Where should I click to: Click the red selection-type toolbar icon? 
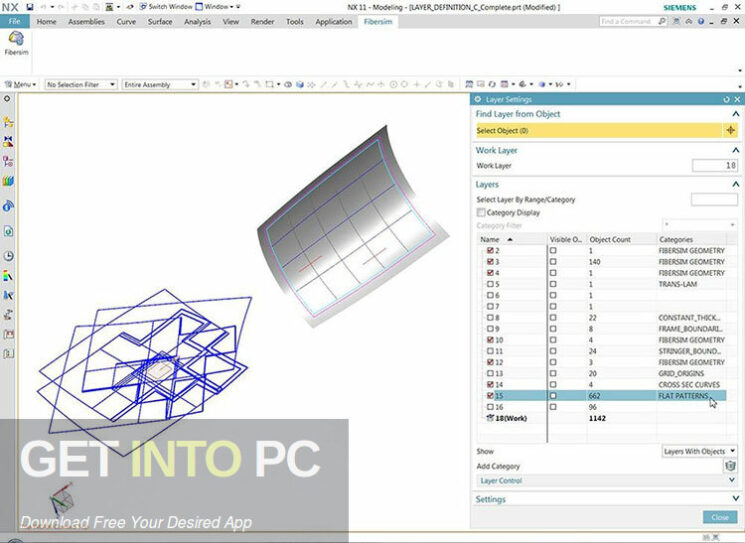point(229,84)
